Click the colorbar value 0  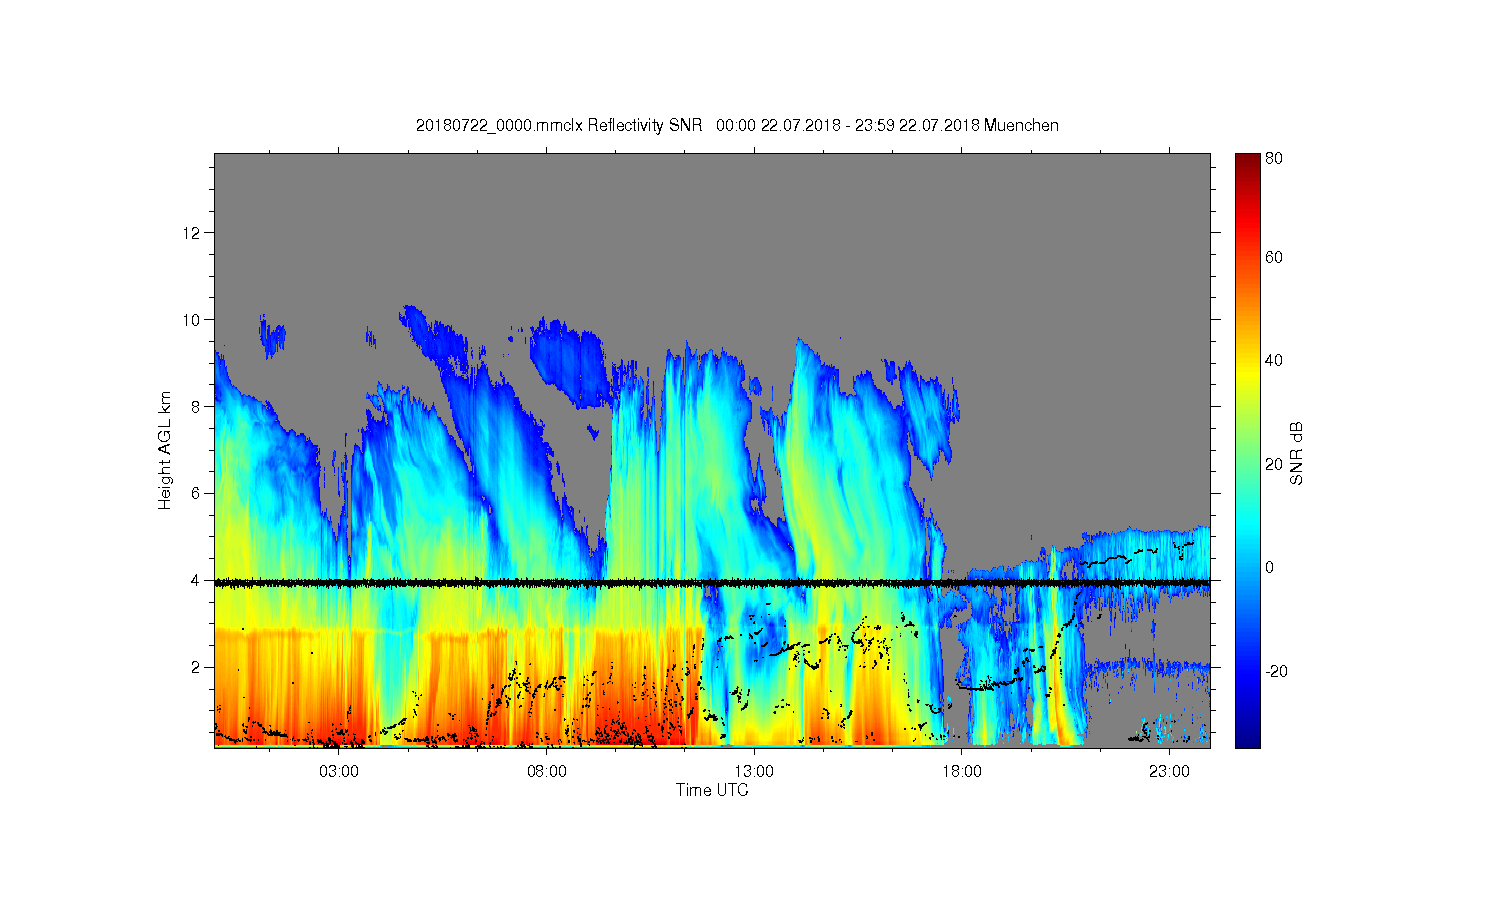click(1269, 567)
